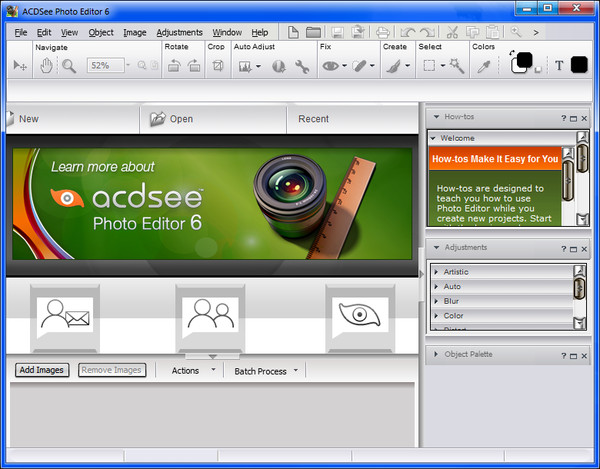
Task: Click the Crop tool icon
Action: (216, 66)
